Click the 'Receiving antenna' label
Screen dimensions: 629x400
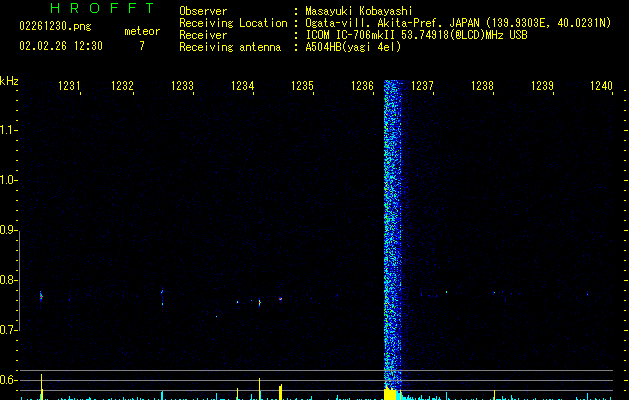click(x=230, y=47)
